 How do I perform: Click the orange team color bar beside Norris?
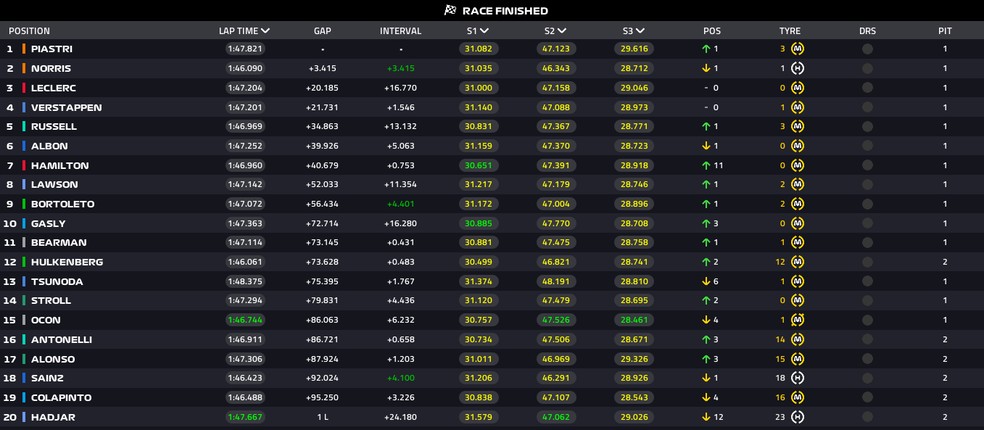(24, 68)
